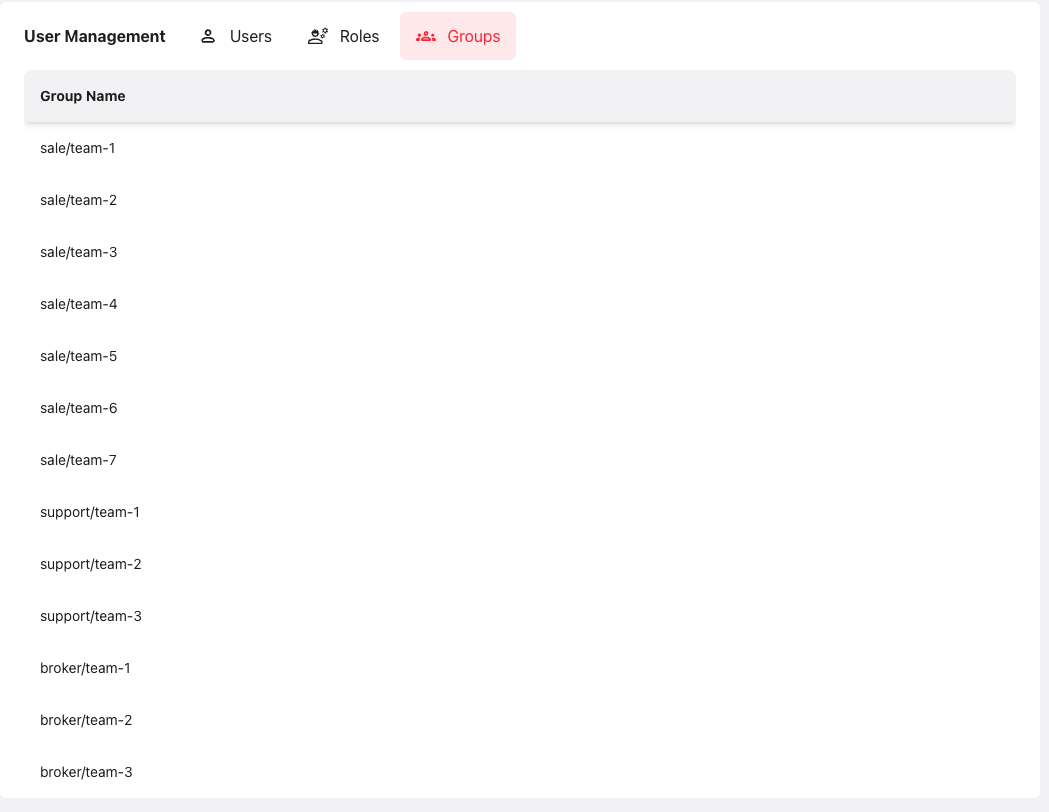Open the broker/team-2 group
Viewport: 1049px width, 812px height.
tap(520, 720)
